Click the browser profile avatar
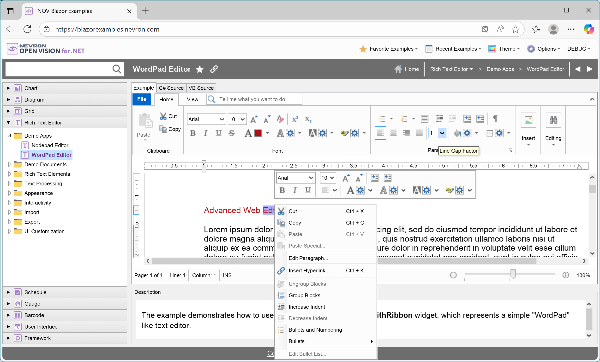The height and width of the screenshot is (362, 600). click(553, 29)
